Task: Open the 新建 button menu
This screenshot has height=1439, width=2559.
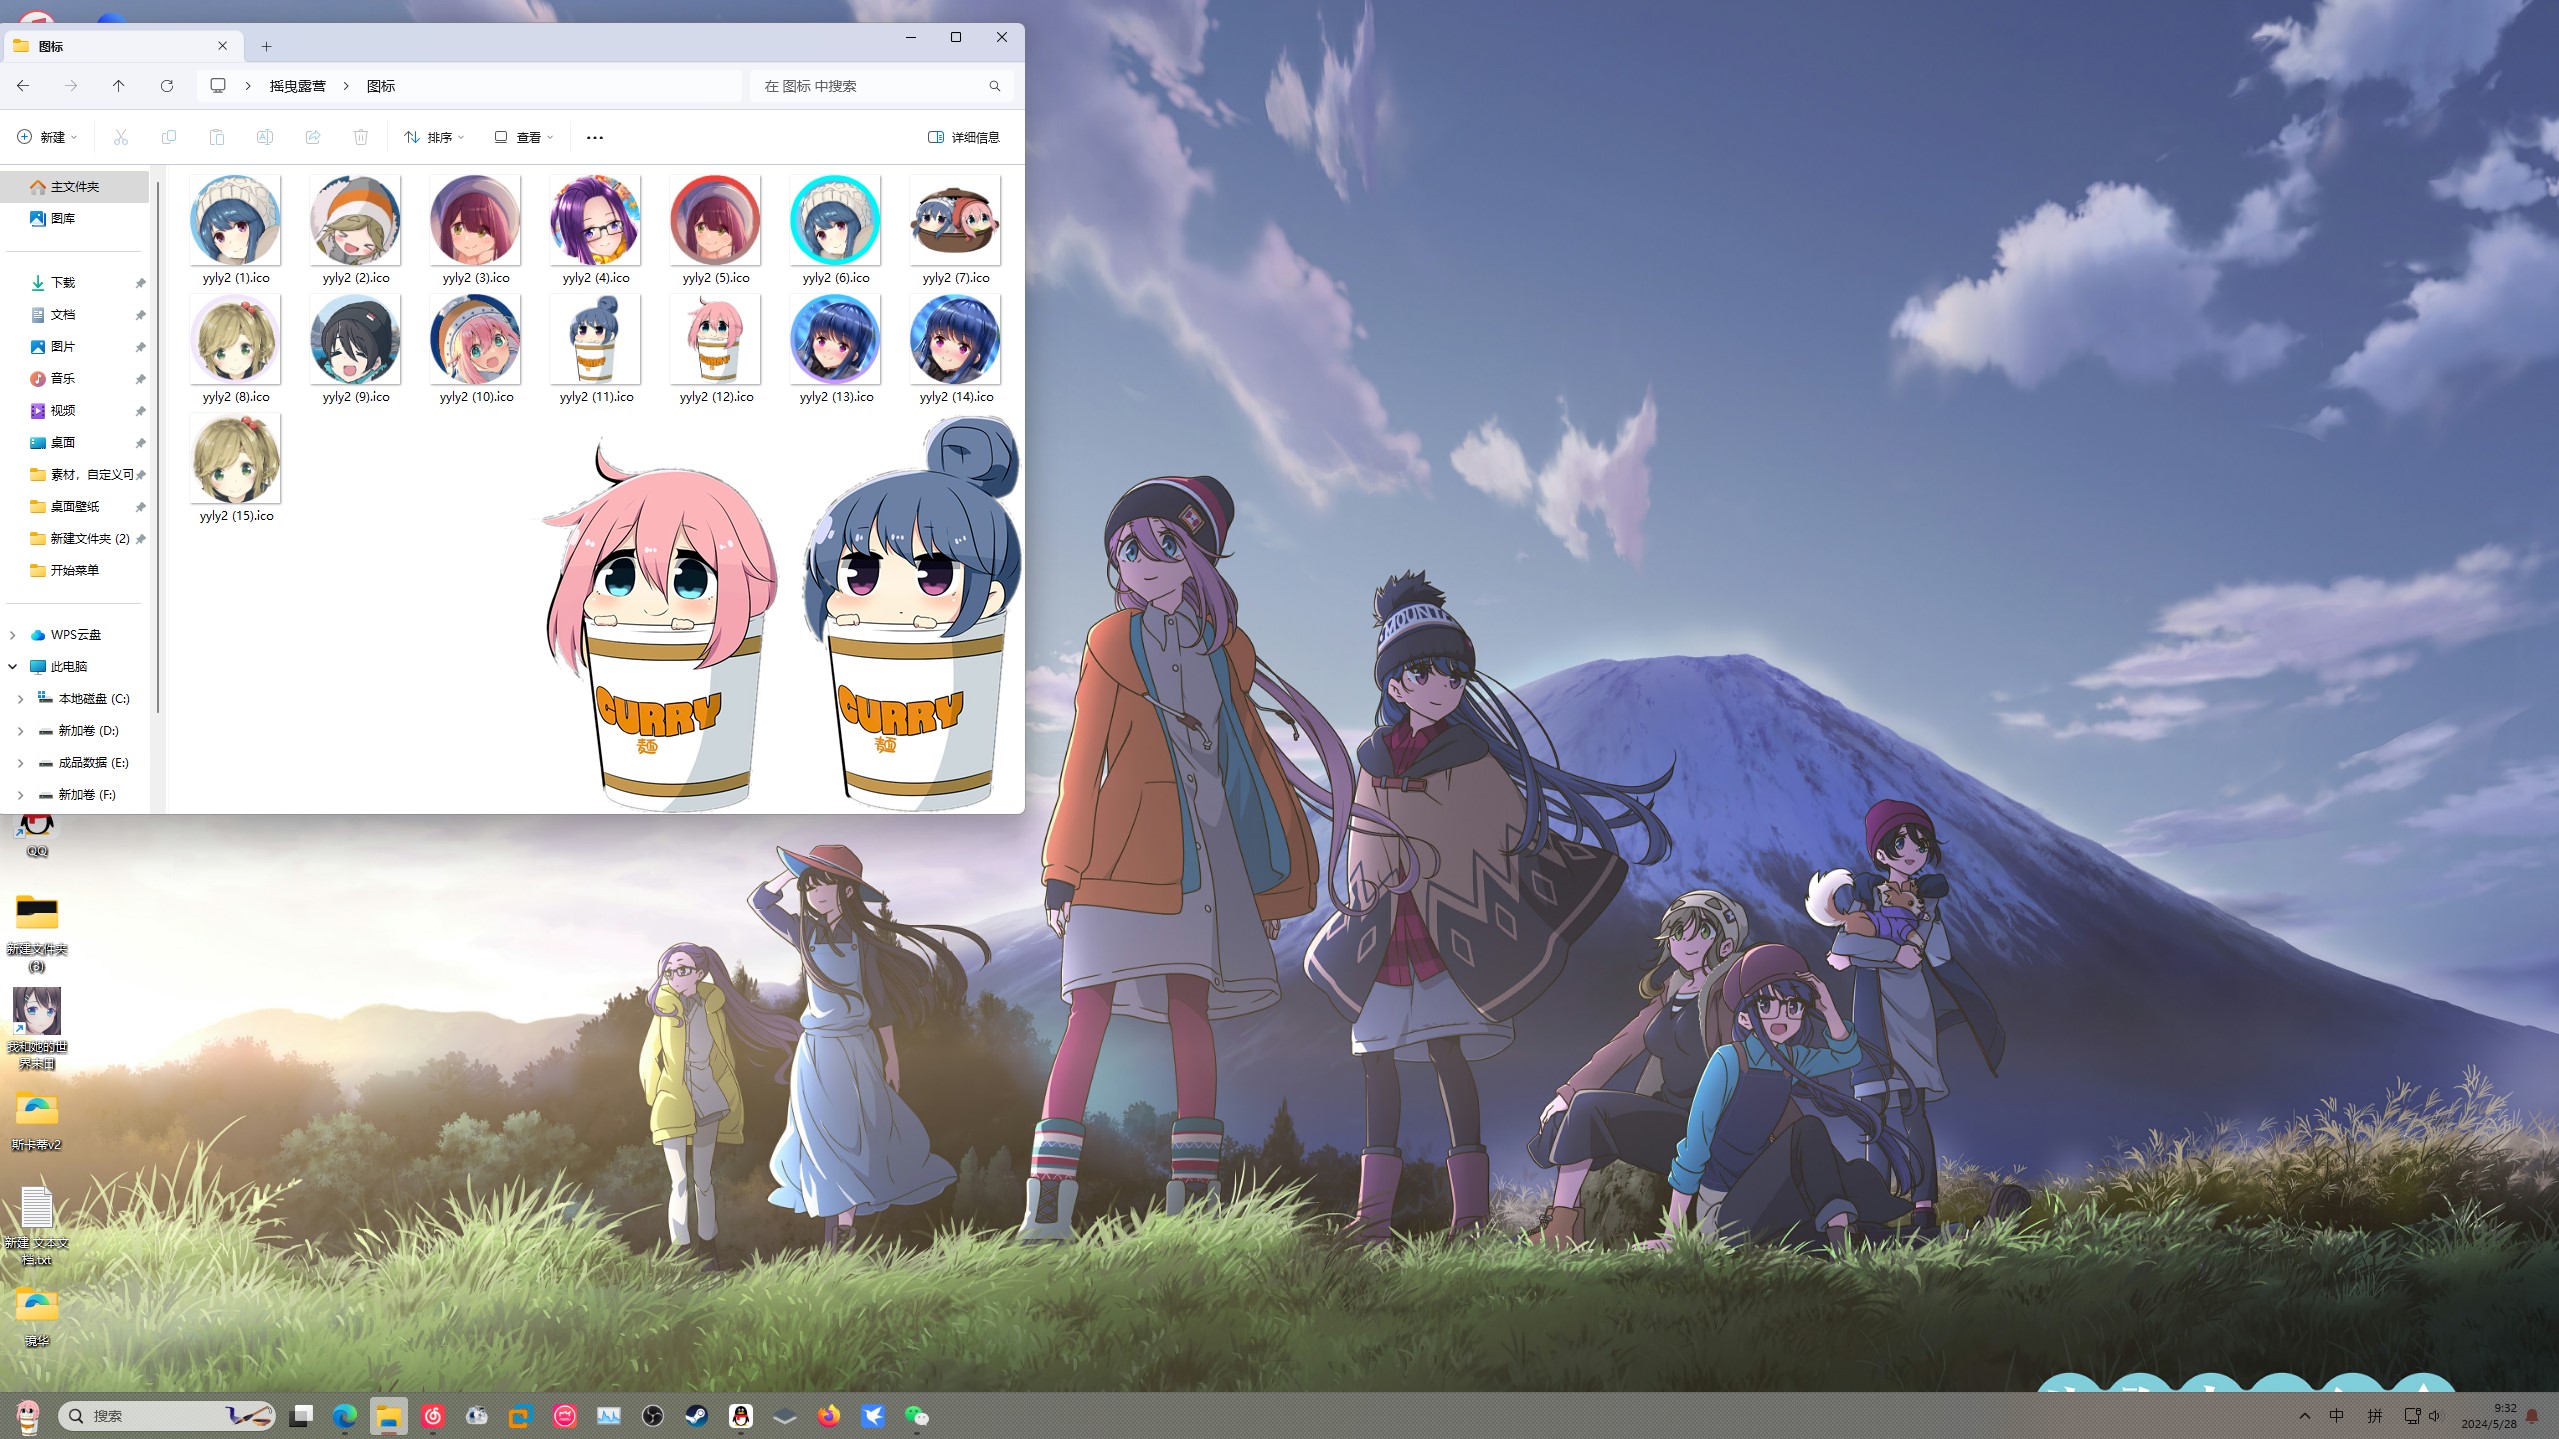Action: click(47, 137)
